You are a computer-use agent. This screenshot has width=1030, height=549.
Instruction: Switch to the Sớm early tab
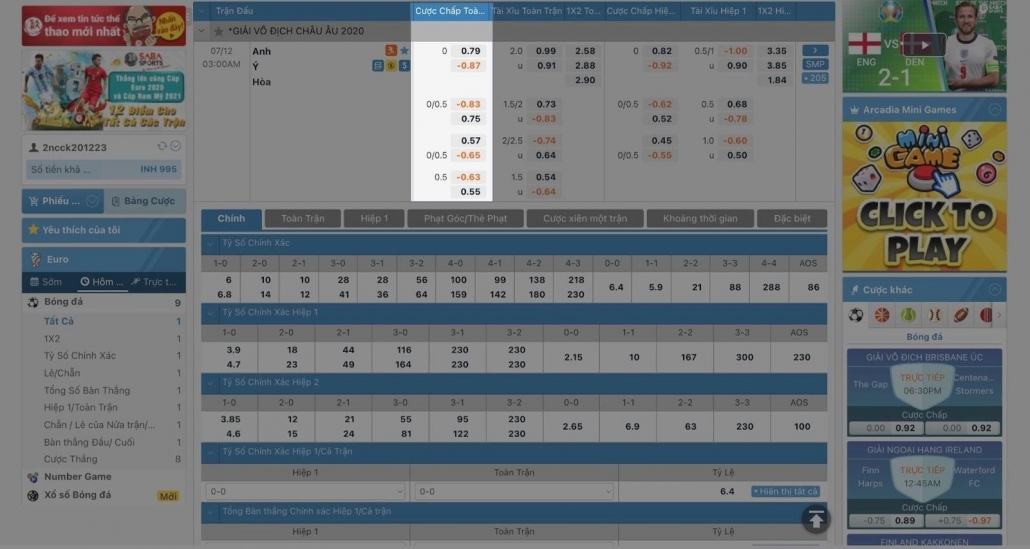46,282
